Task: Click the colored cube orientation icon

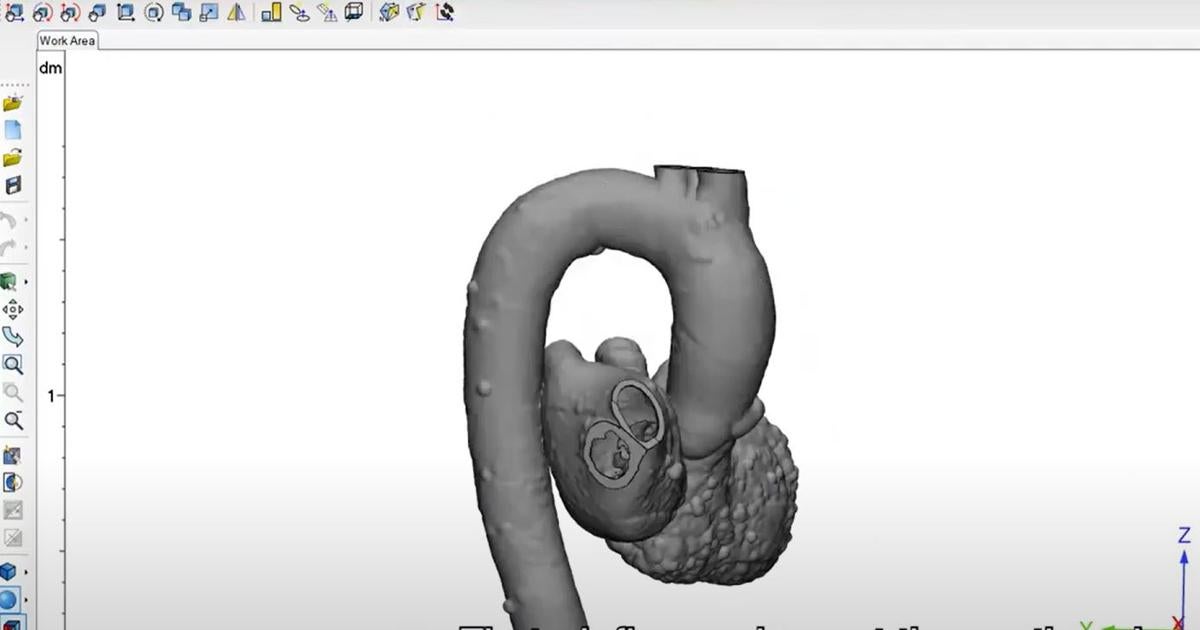Action: point(390,12)
